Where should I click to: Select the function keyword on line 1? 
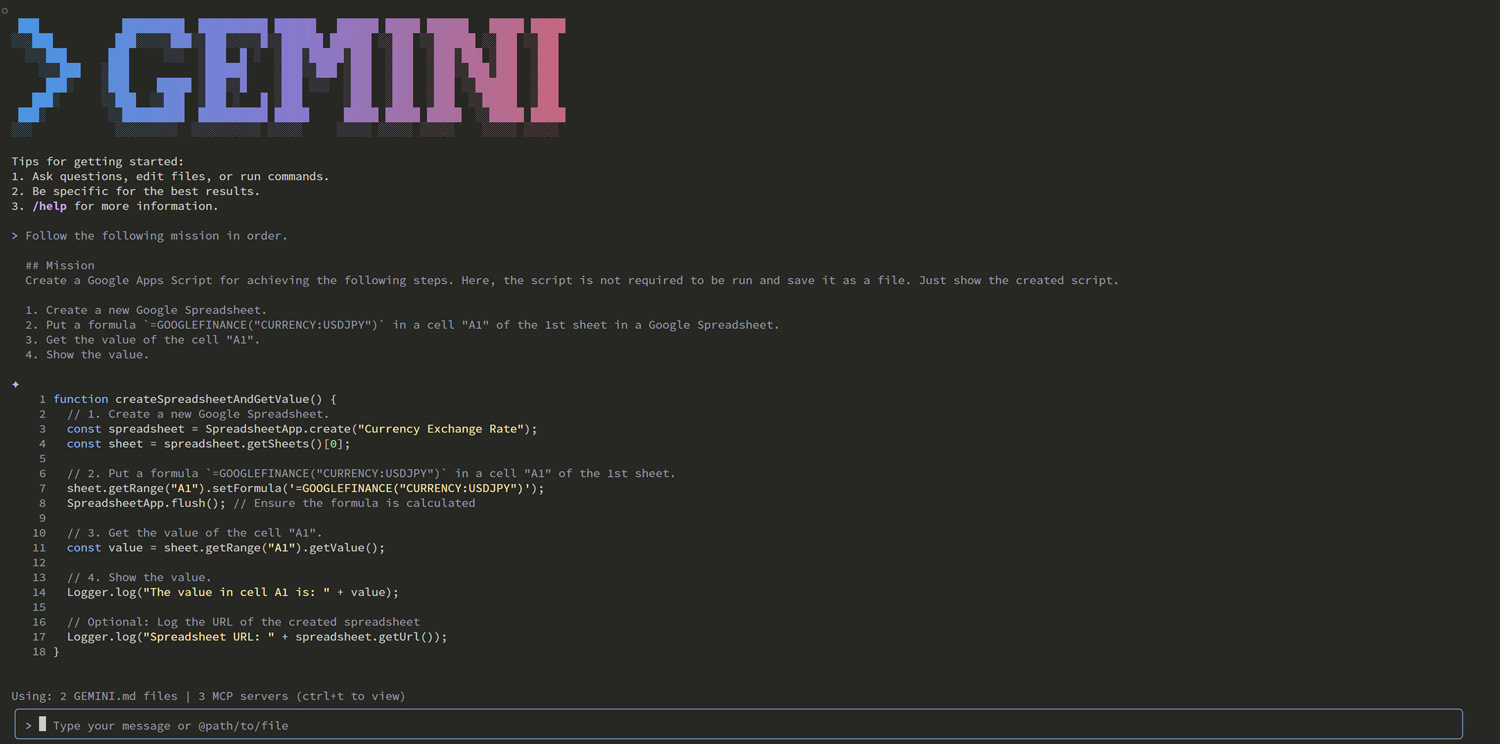coord(81,398)
